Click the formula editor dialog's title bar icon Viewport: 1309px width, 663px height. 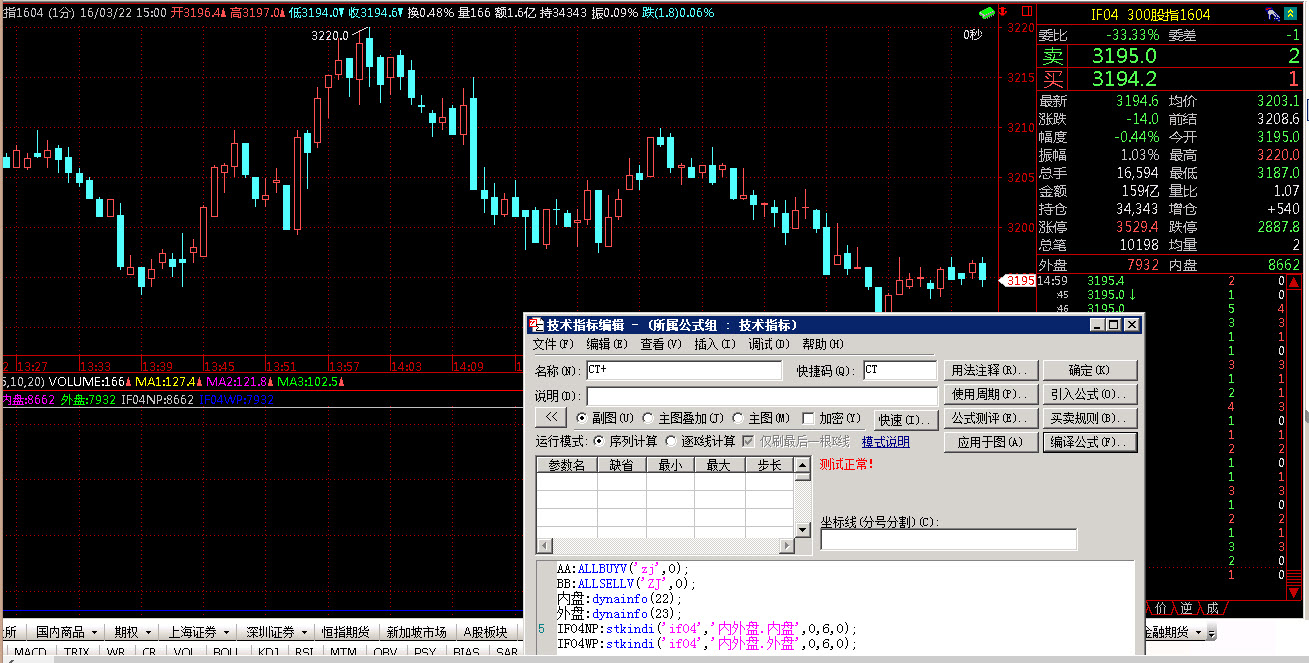(x=536, y=325)
